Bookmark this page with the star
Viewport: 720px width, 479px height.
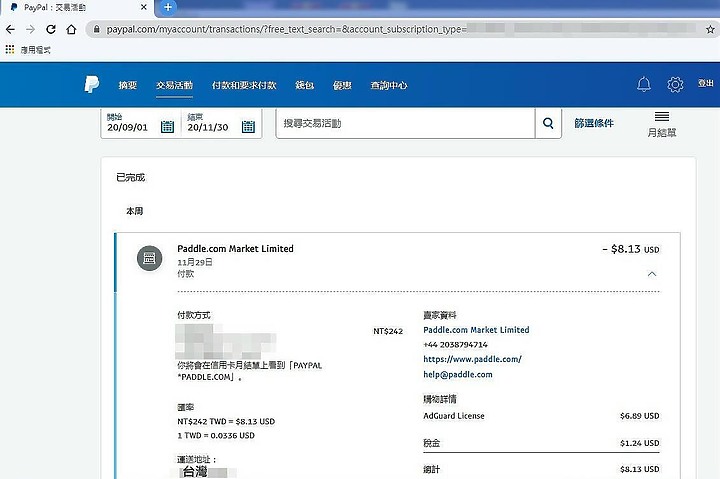pyautogui.click(x=710, y=30)
